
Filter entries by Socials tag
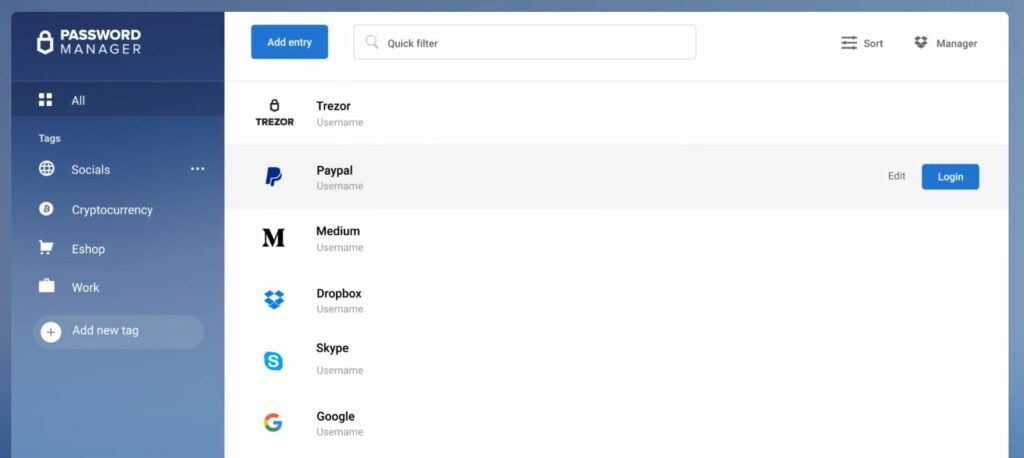tap(91, 169)
